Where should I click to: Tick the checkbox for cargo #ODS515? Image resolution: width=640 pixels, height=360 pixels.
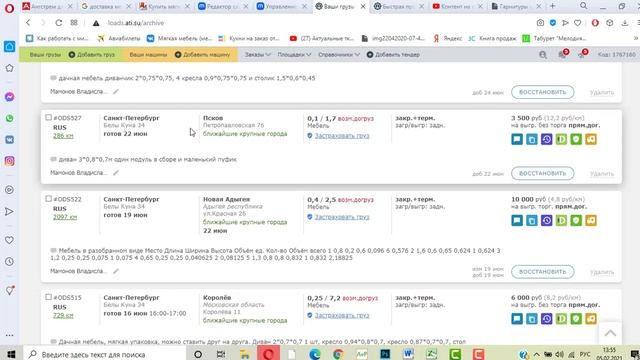(x=49, y=297)
